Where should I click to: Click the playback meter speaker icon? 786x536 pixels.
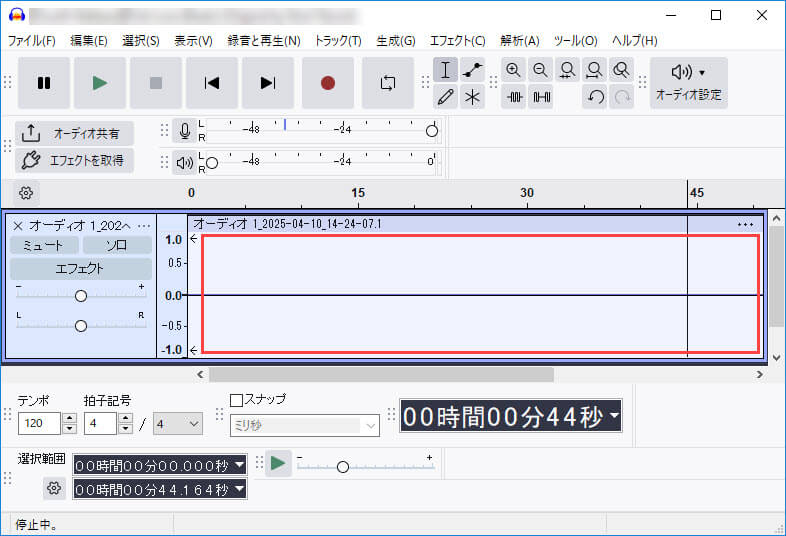(x=184, y=162)
